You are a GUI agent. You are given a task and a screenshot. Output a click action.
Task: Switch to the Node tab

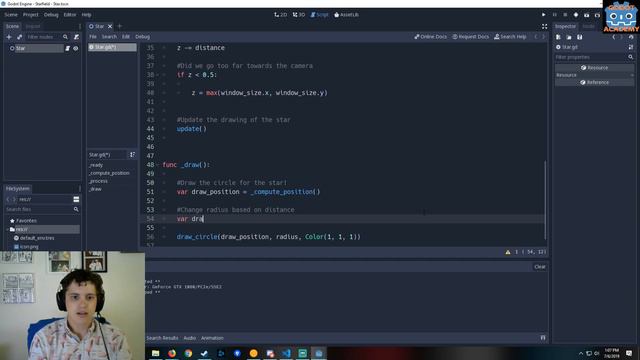click(x=588, y=26)
